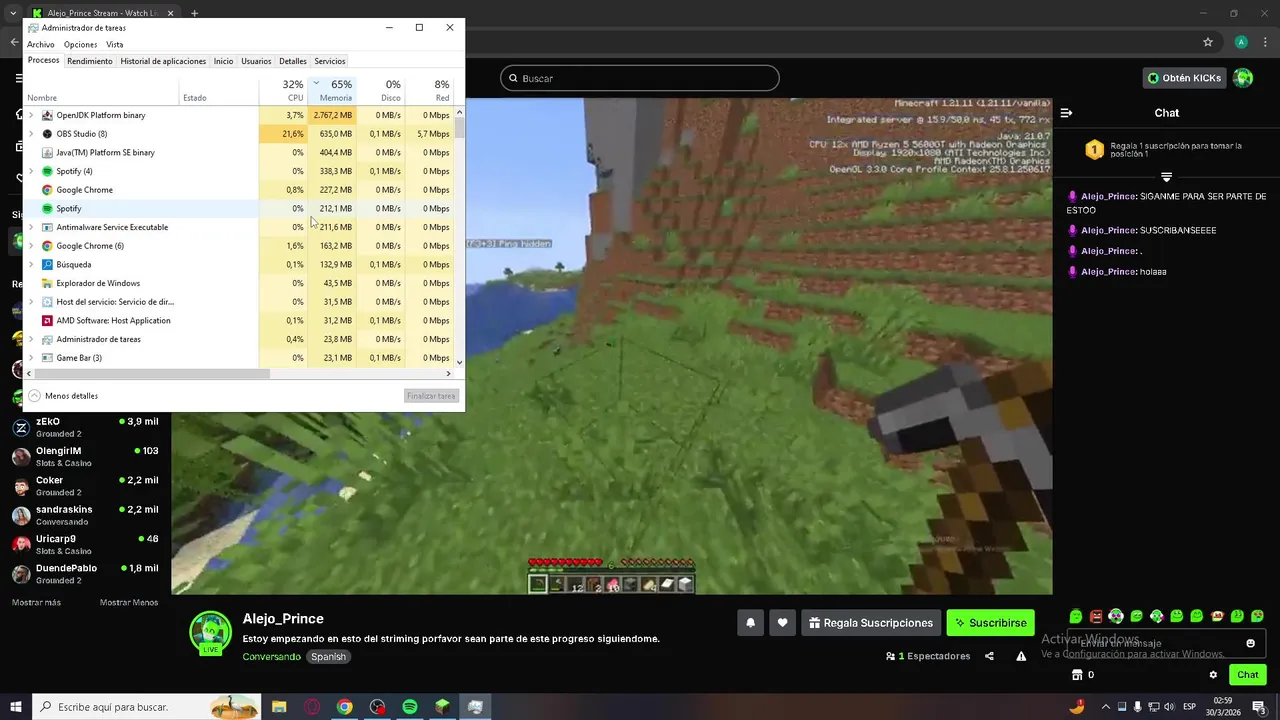Screen dimensions: 1280x720
Task: Click the report warning triangle icon
Action: (x=1021, y=656)
